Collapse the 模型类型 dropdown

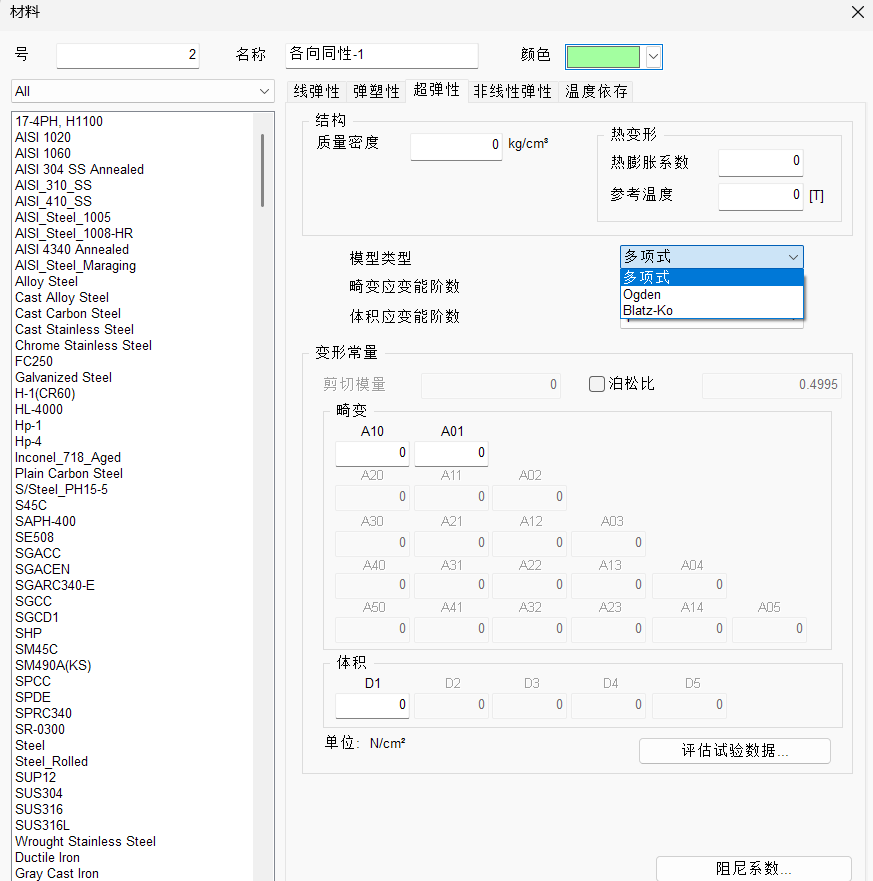pyautogui.click(x=793, y=257)
